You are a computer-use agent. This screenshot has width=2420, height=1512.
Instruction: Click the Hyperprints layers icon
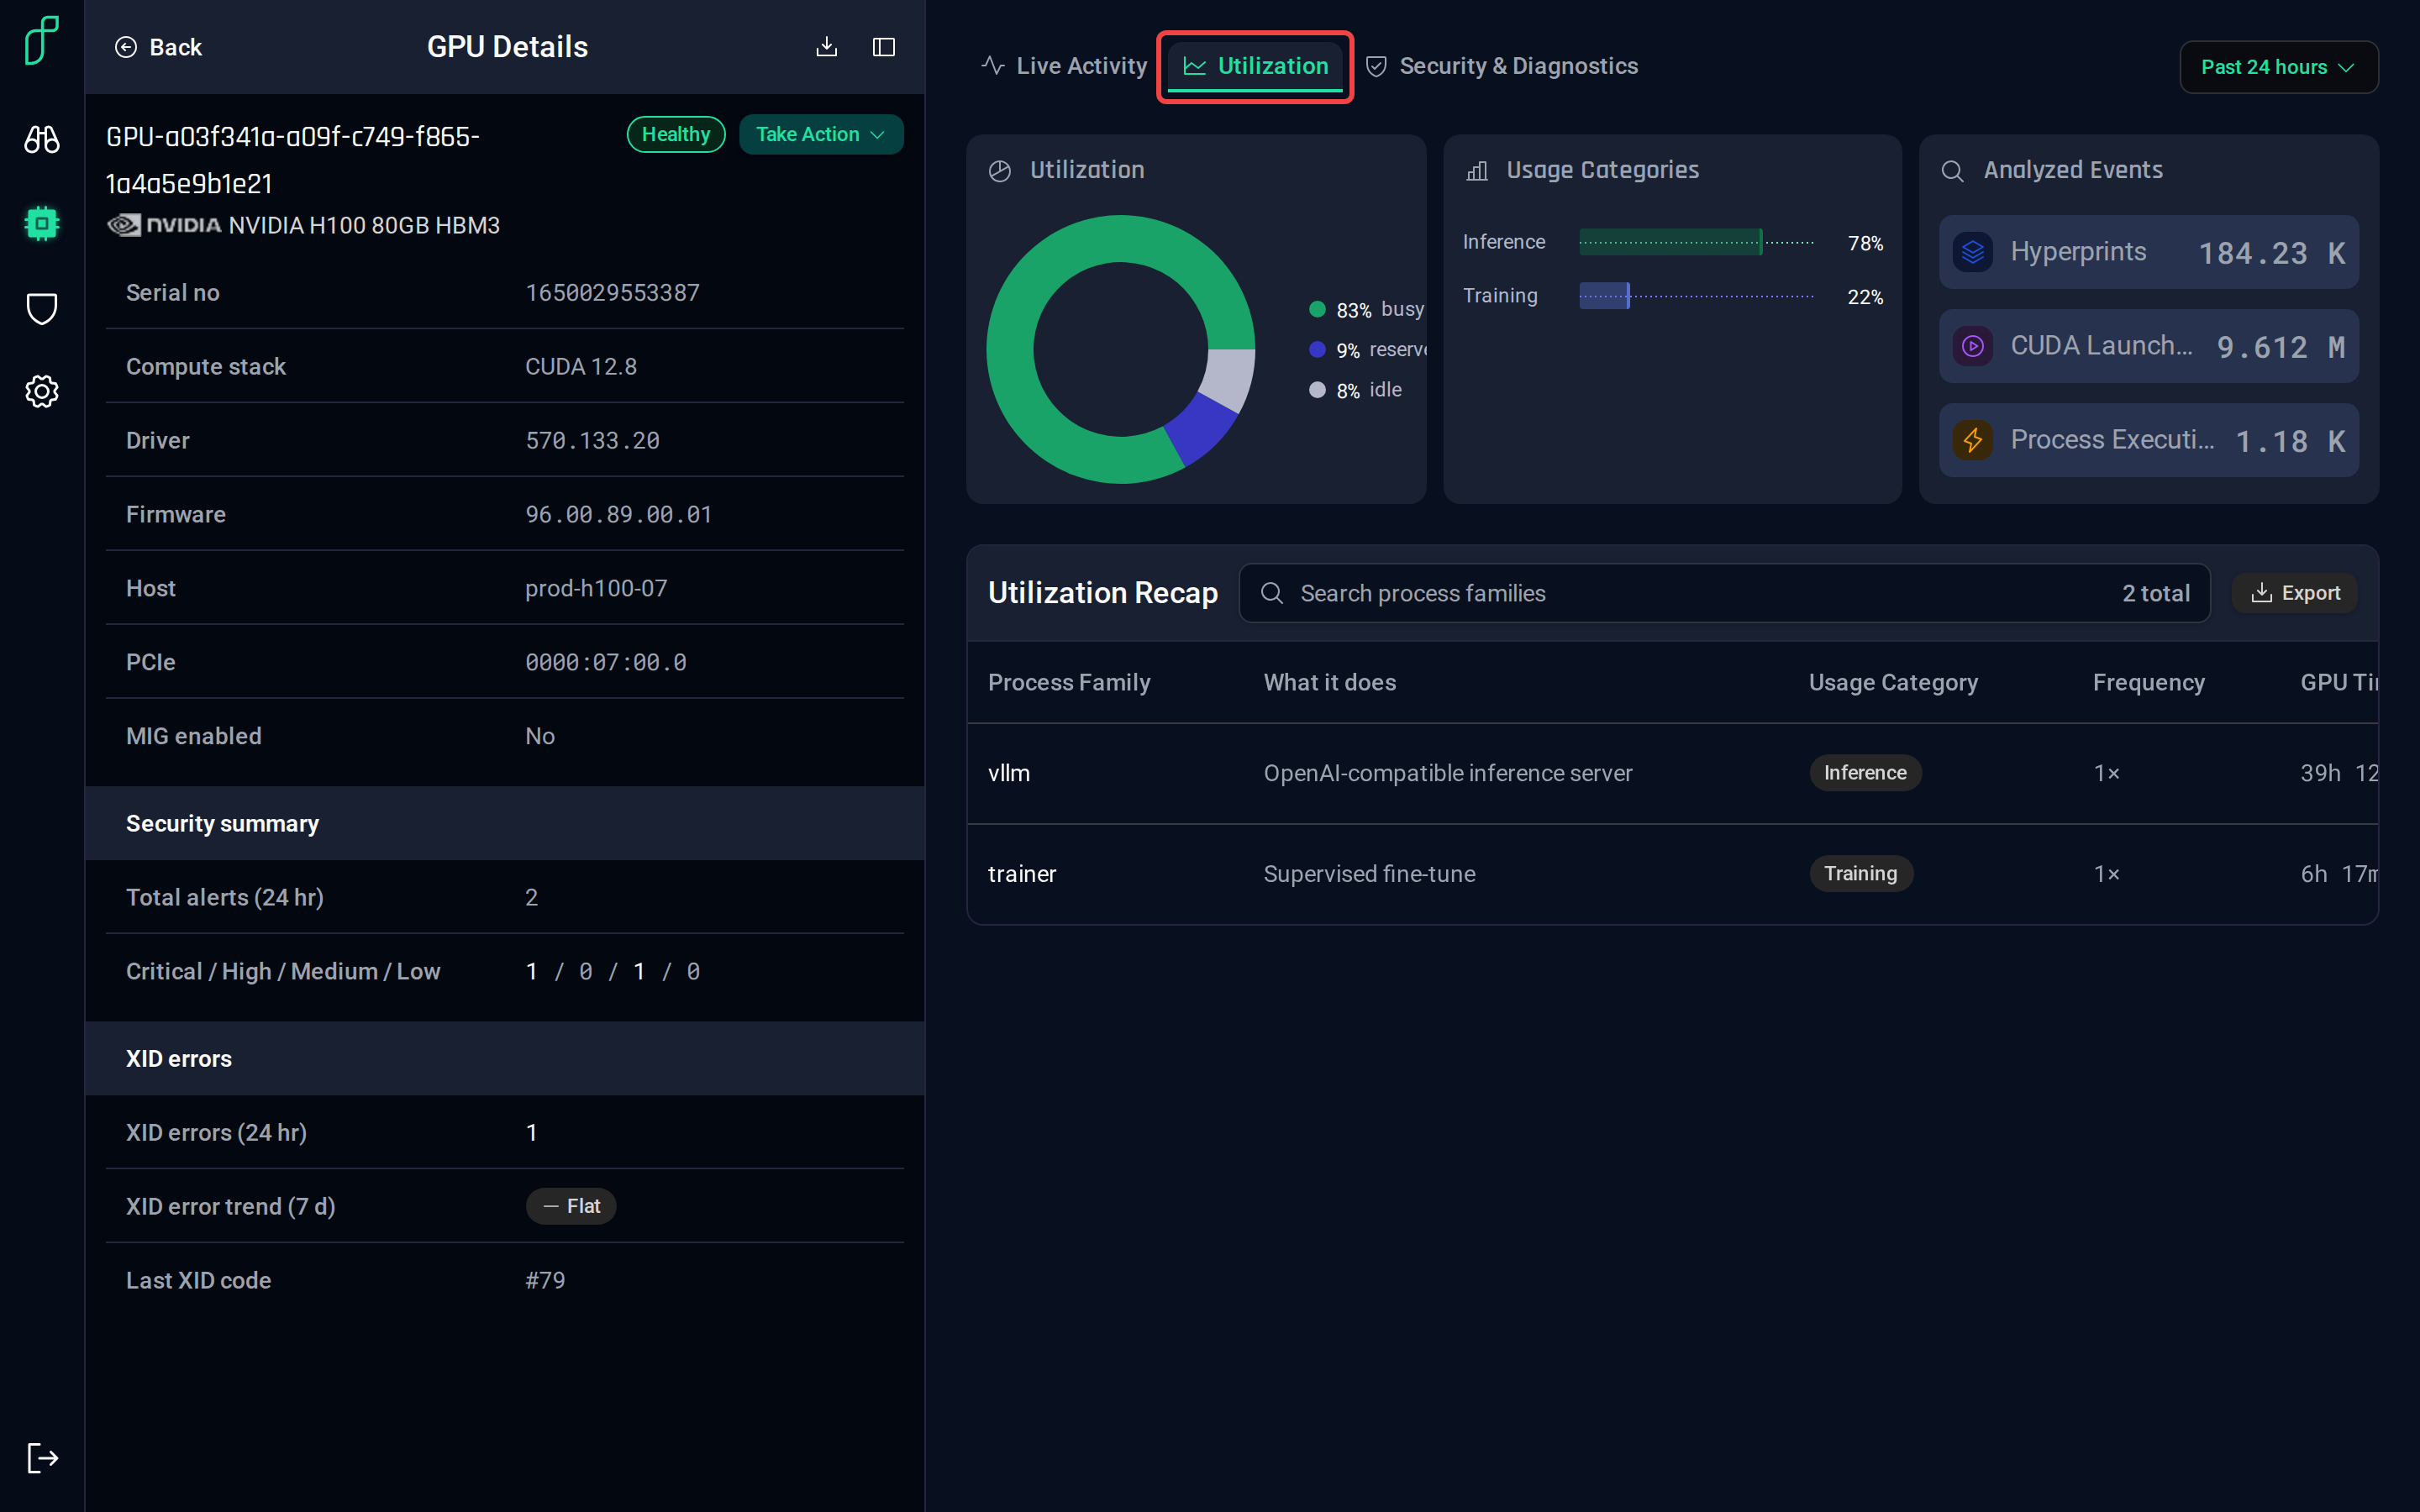(1973, 252)
